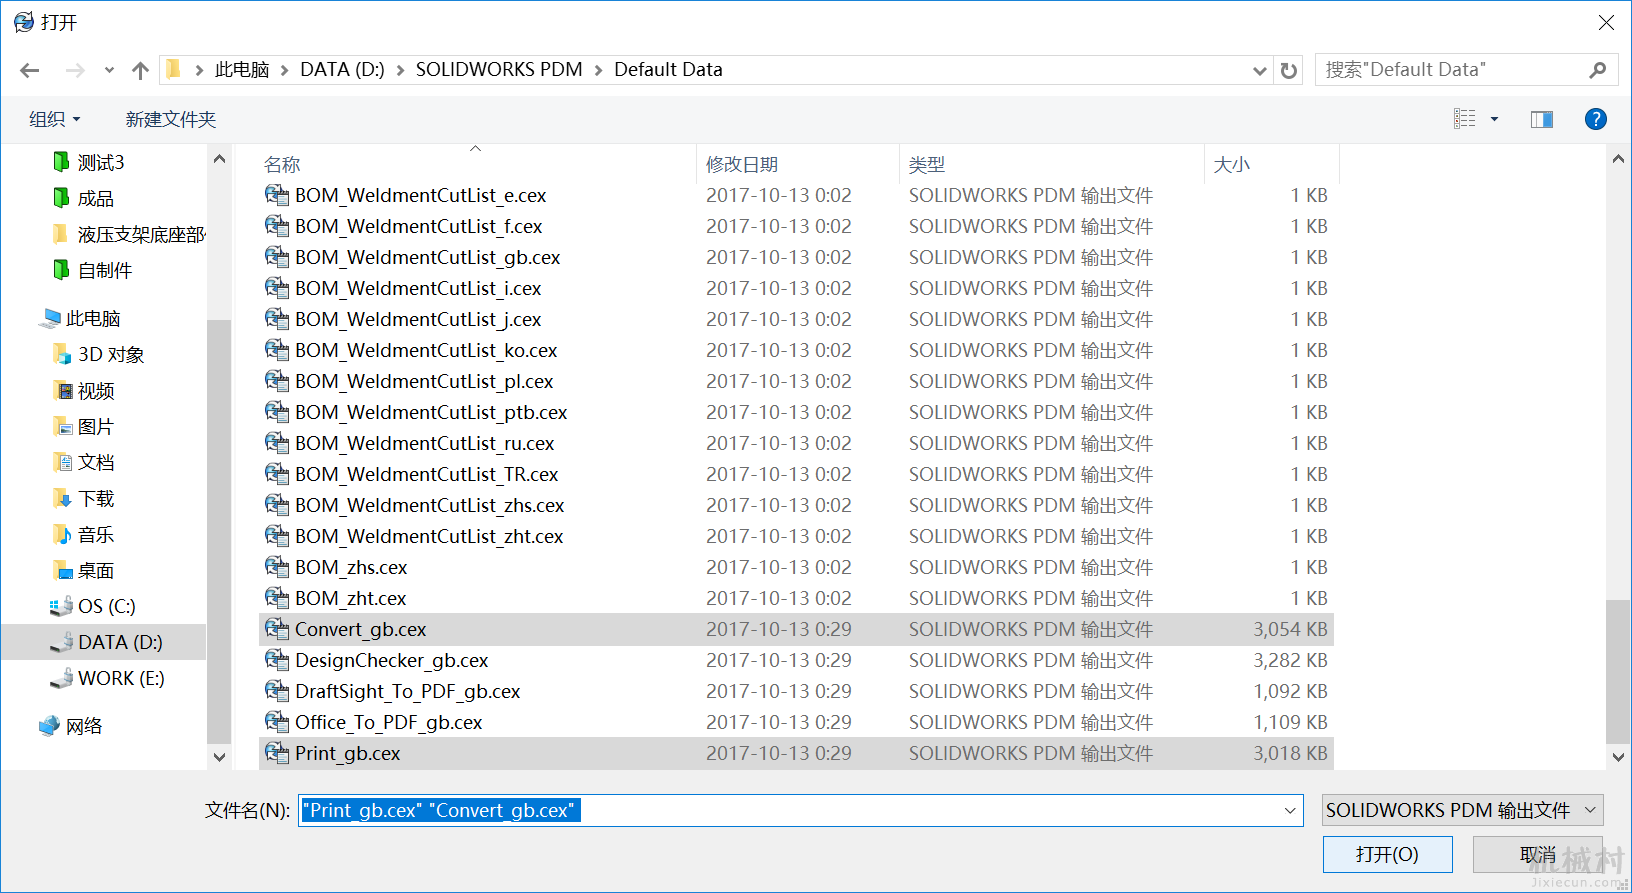Open 视频 folder in sidebar

96,390
